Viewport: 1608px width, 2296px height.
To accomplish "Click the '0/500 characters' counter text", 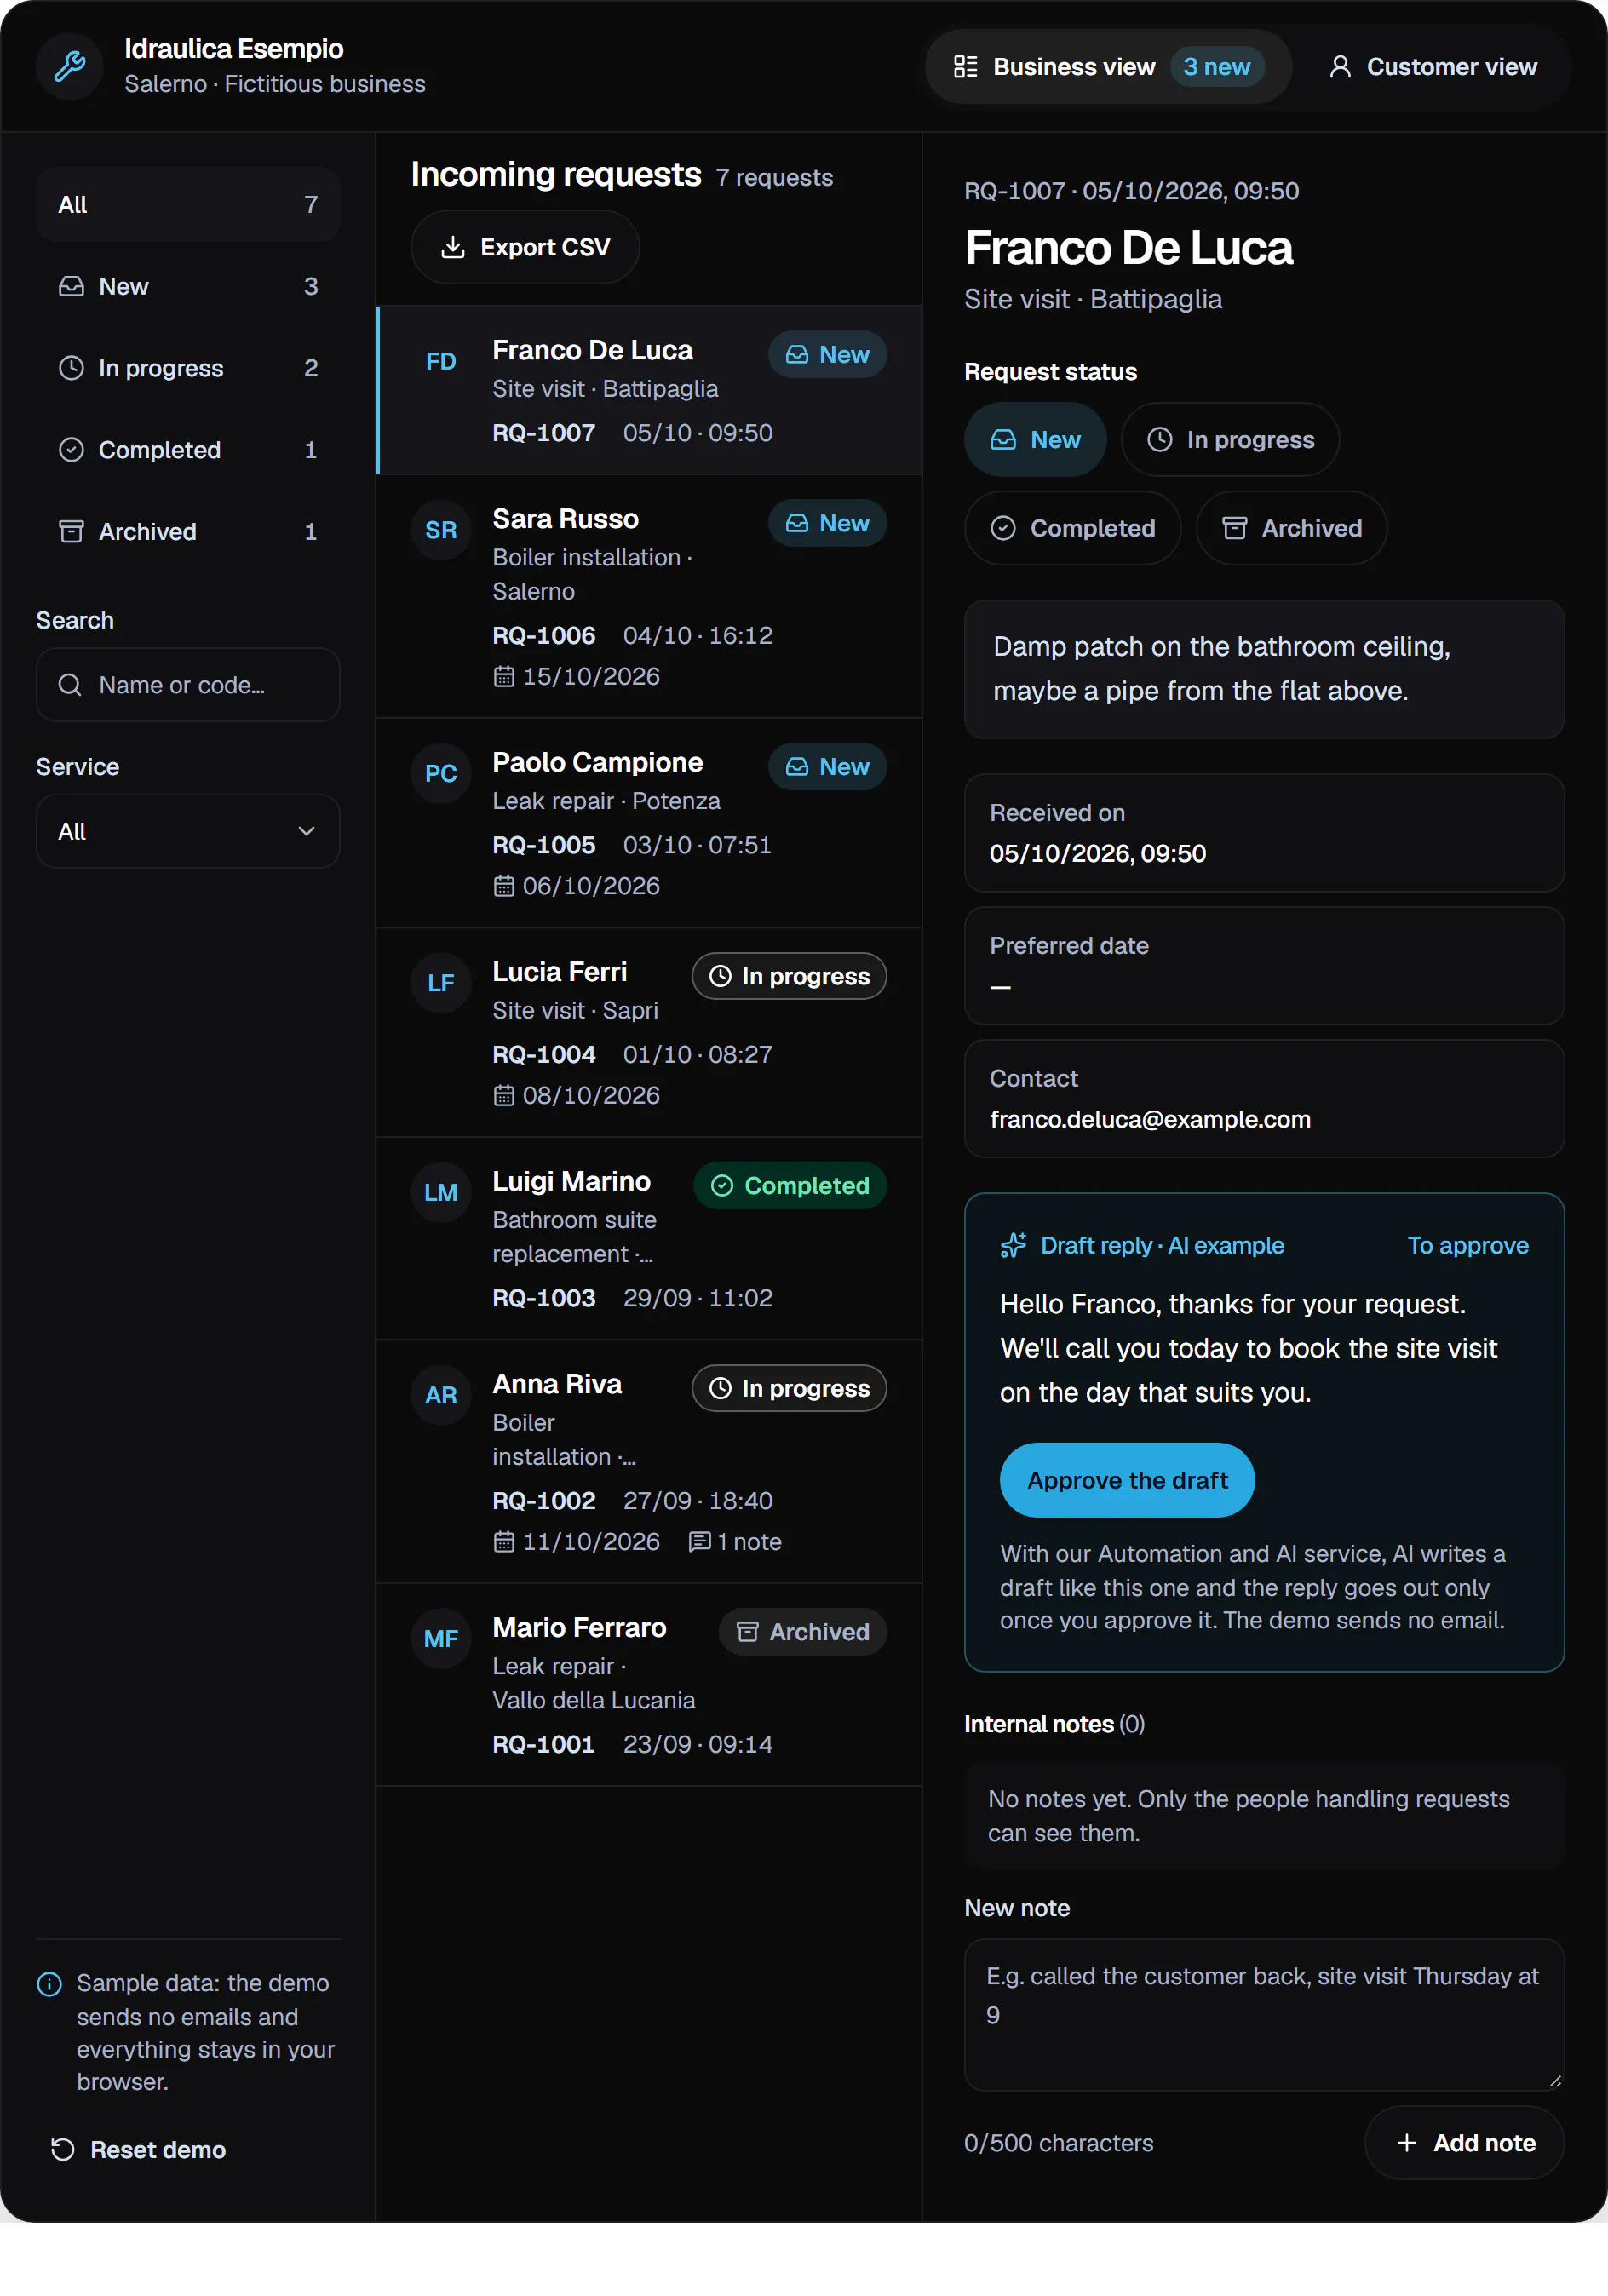I will (x=1059, y=2143).
